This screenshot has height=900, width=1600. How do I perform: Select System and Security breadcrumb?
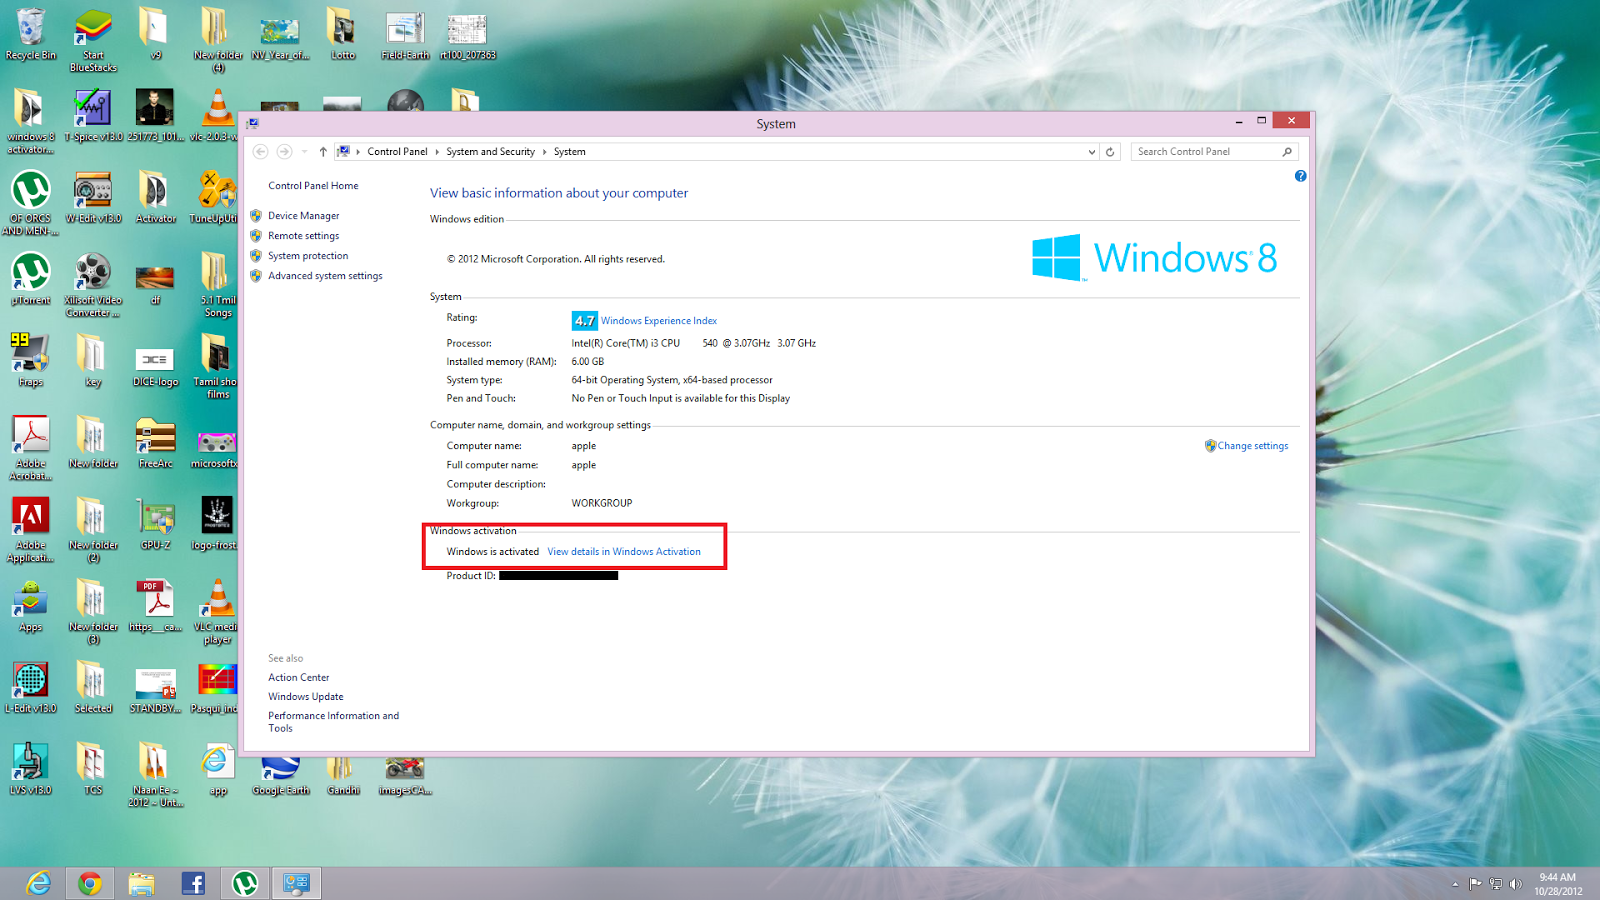pyautogui.click(x=490, y=152)
